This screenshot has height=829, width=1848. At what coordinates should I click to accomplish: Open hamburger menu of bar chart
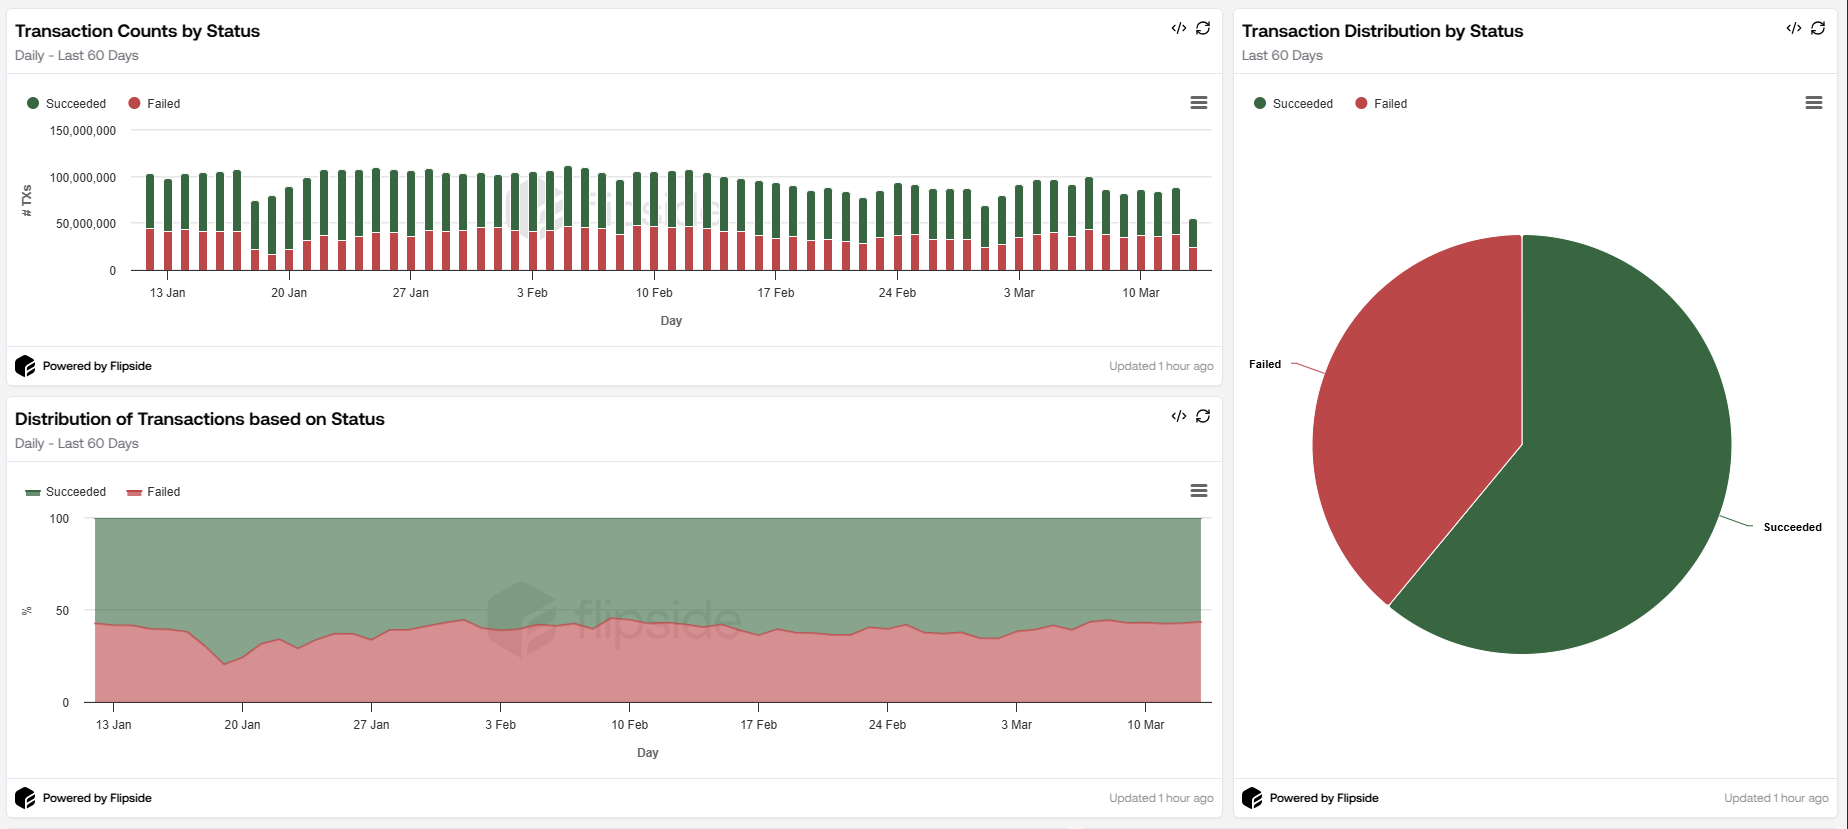[x=1198, y=103]
